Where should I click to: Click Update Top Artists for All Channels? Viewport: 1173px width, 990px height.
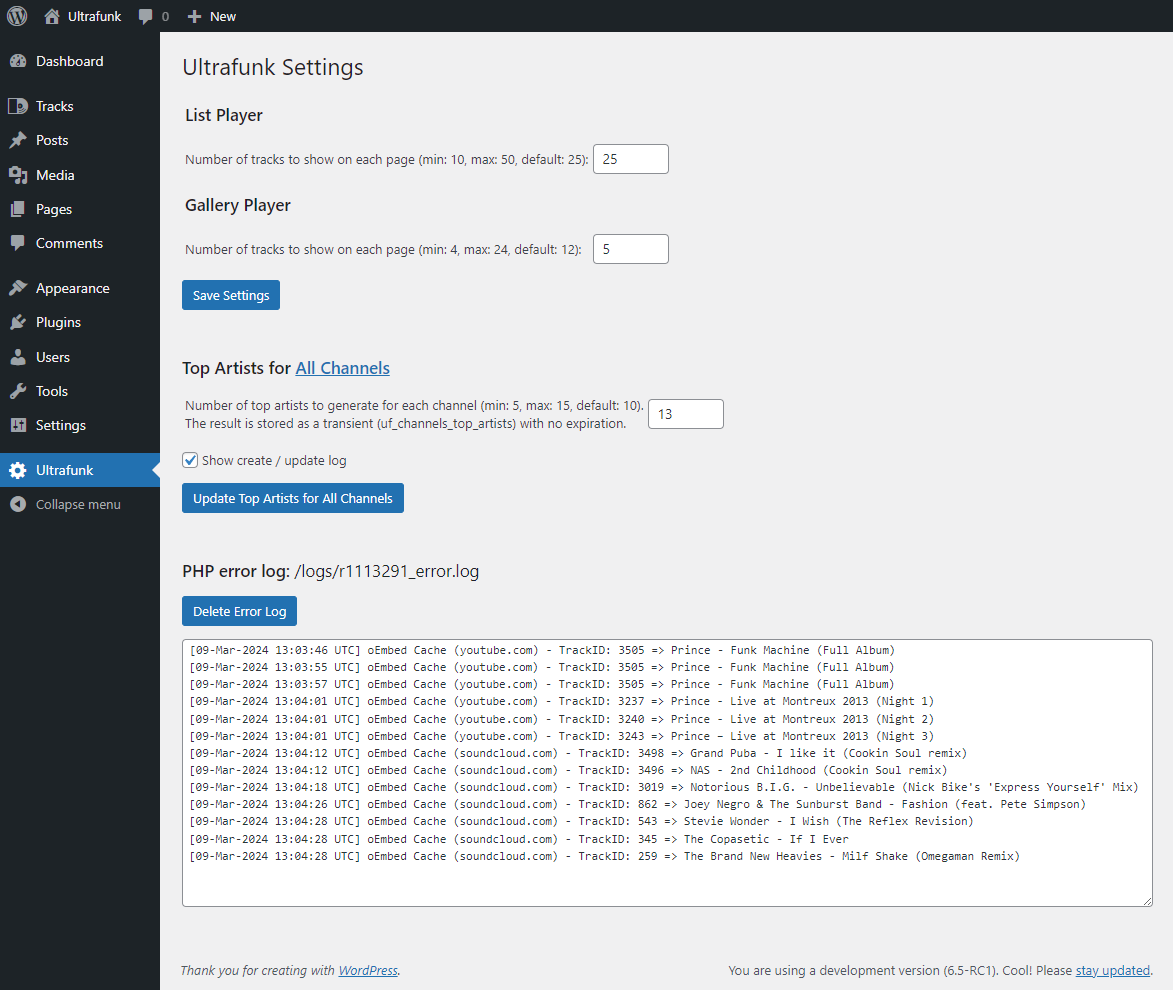tap(293, 498)
